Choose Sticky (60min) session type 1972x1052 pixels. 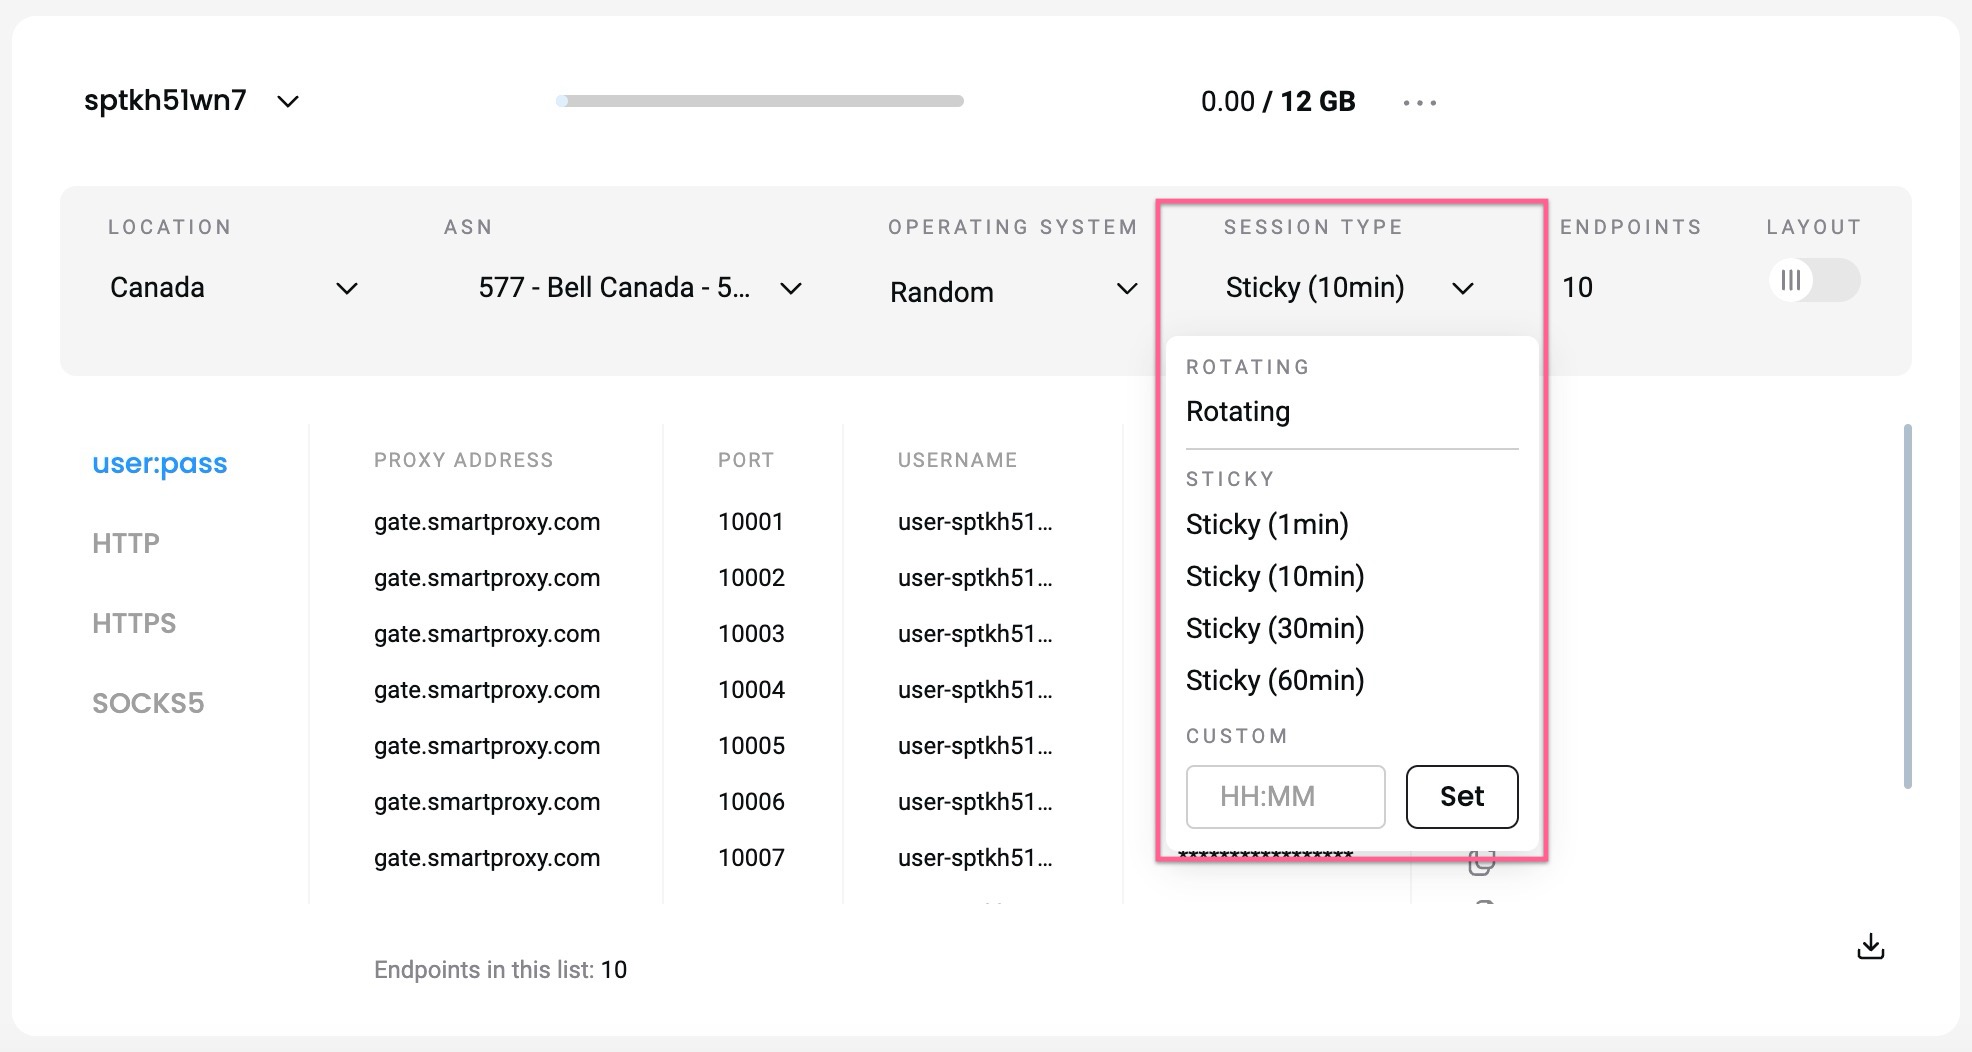(1275, 680)
